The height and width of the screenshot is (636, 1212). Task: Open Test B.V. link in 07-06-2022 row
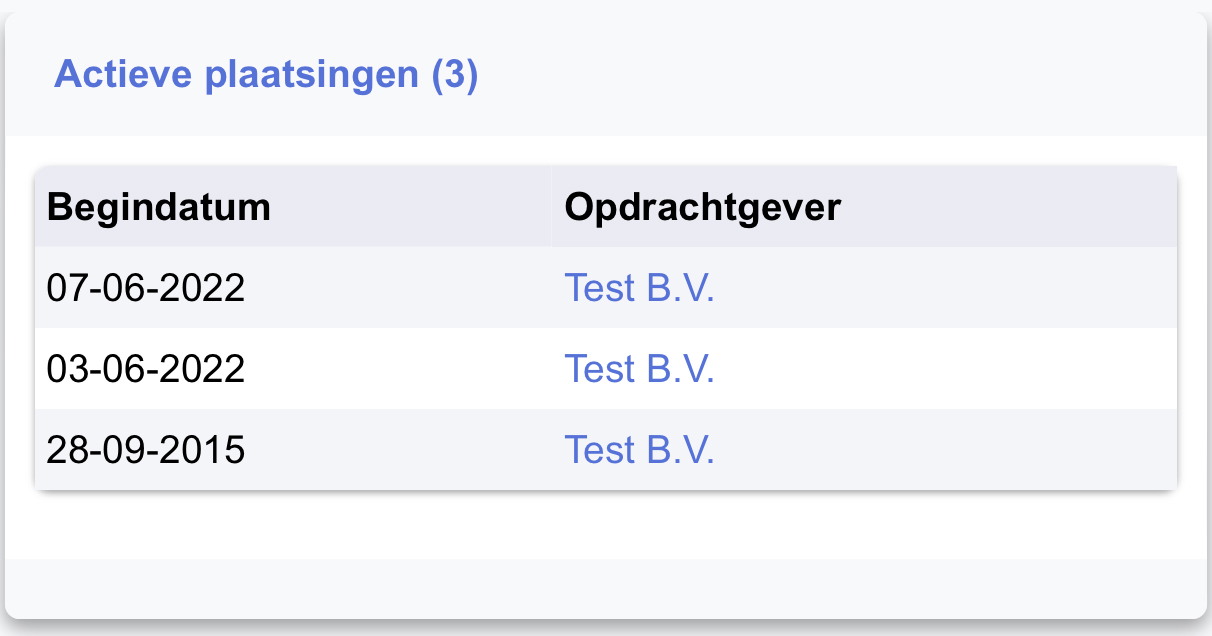coord(640,288)
